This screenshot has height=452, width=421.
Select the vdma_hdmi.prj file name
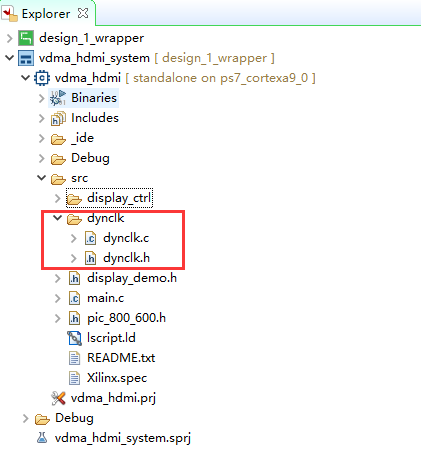[x=113, y=398]
